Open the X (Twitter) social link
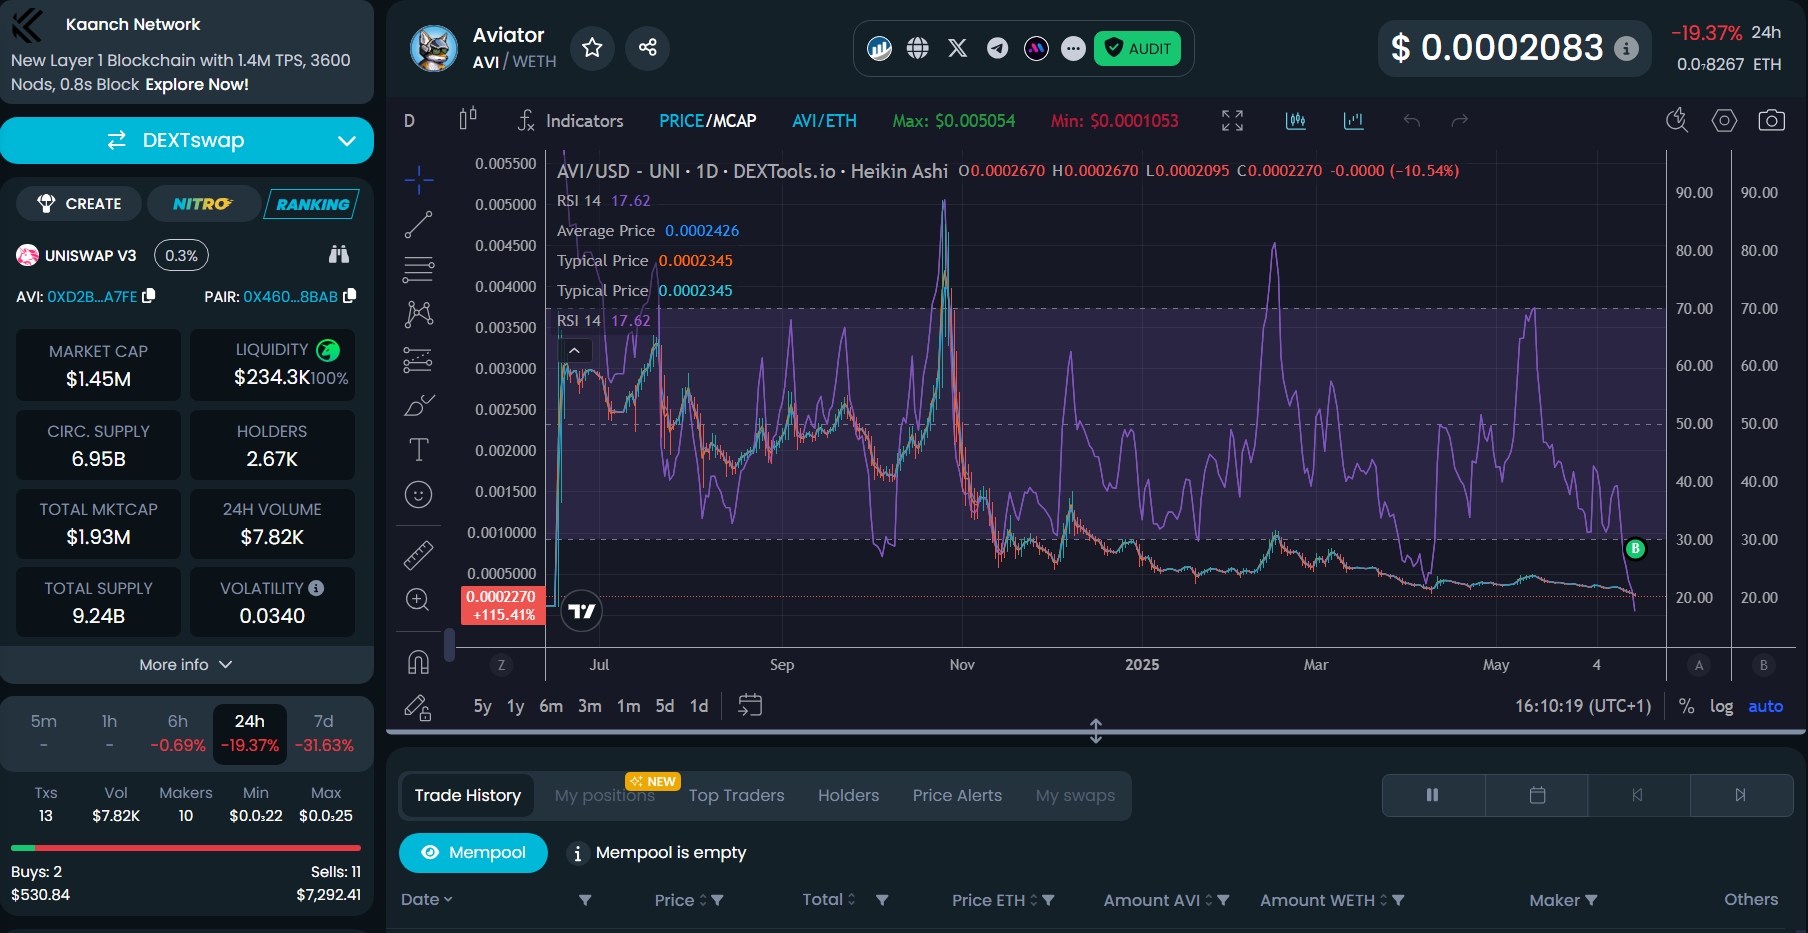The width and height of the screenshot is (1808, 933). pyautogui.click(x=958, y=48)
